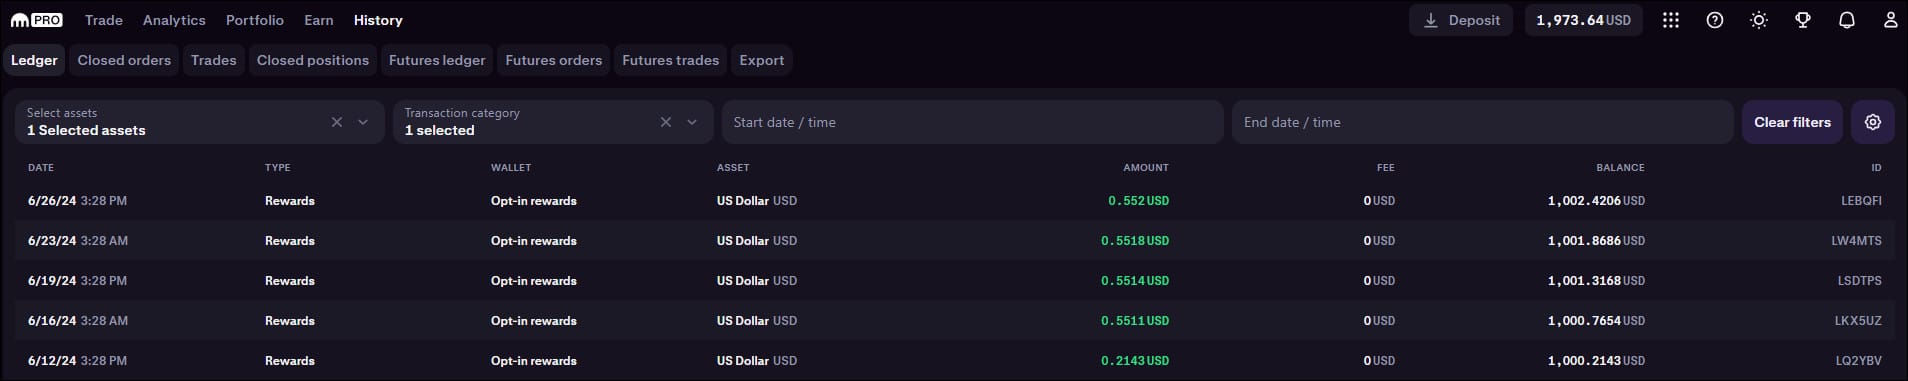
Task: Open the notifications bell
Action: (x=1847, y=20)
